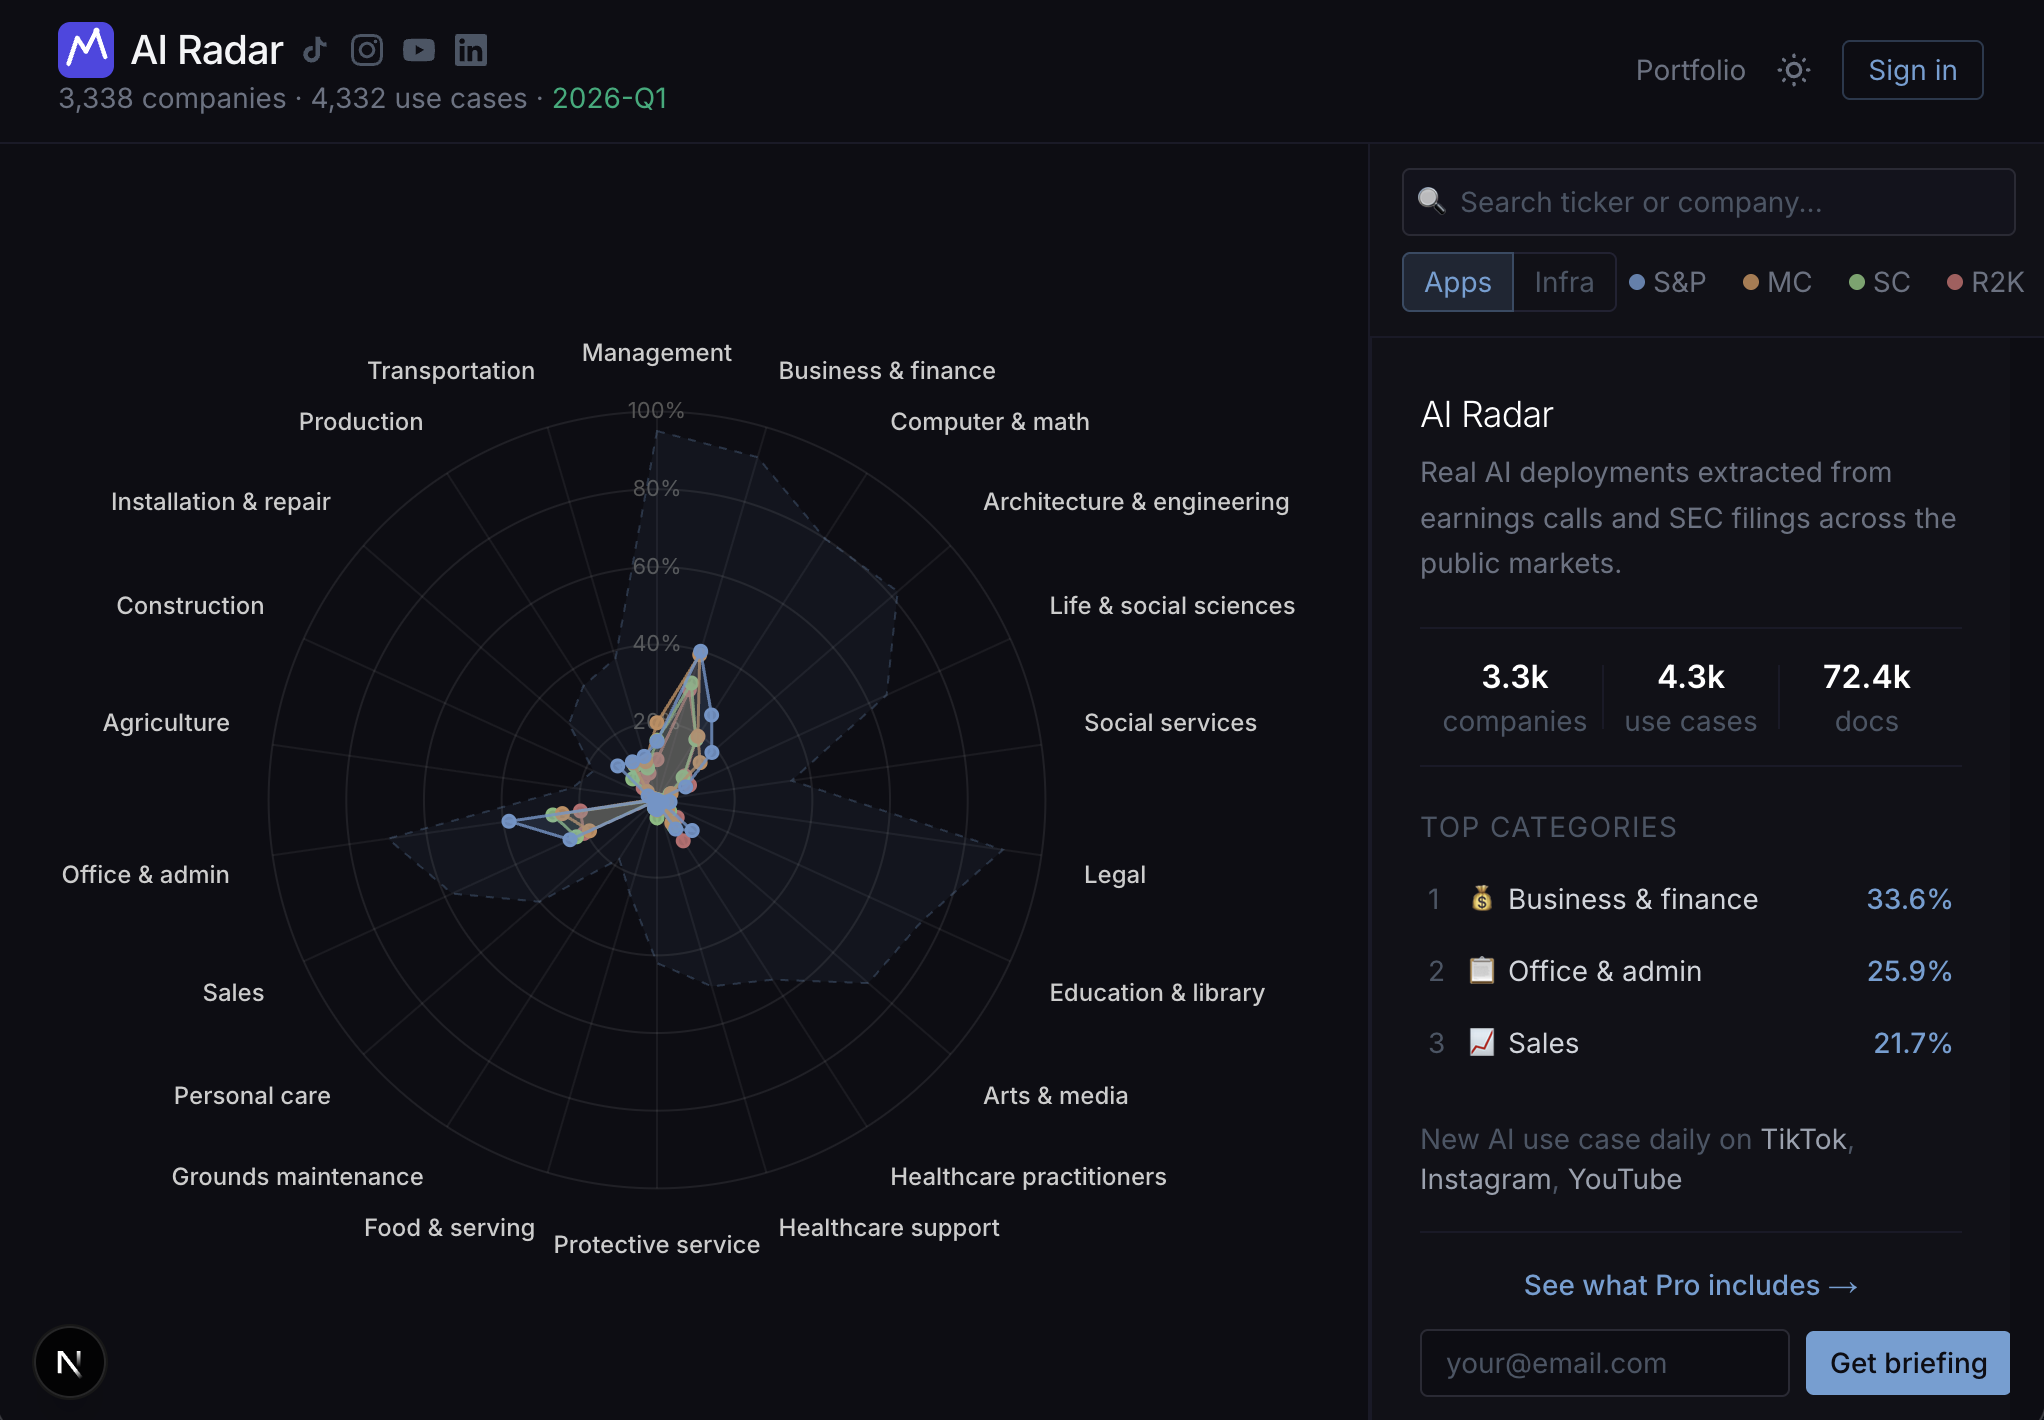Open the YouTube icon in the header

[x=419, y=49]
